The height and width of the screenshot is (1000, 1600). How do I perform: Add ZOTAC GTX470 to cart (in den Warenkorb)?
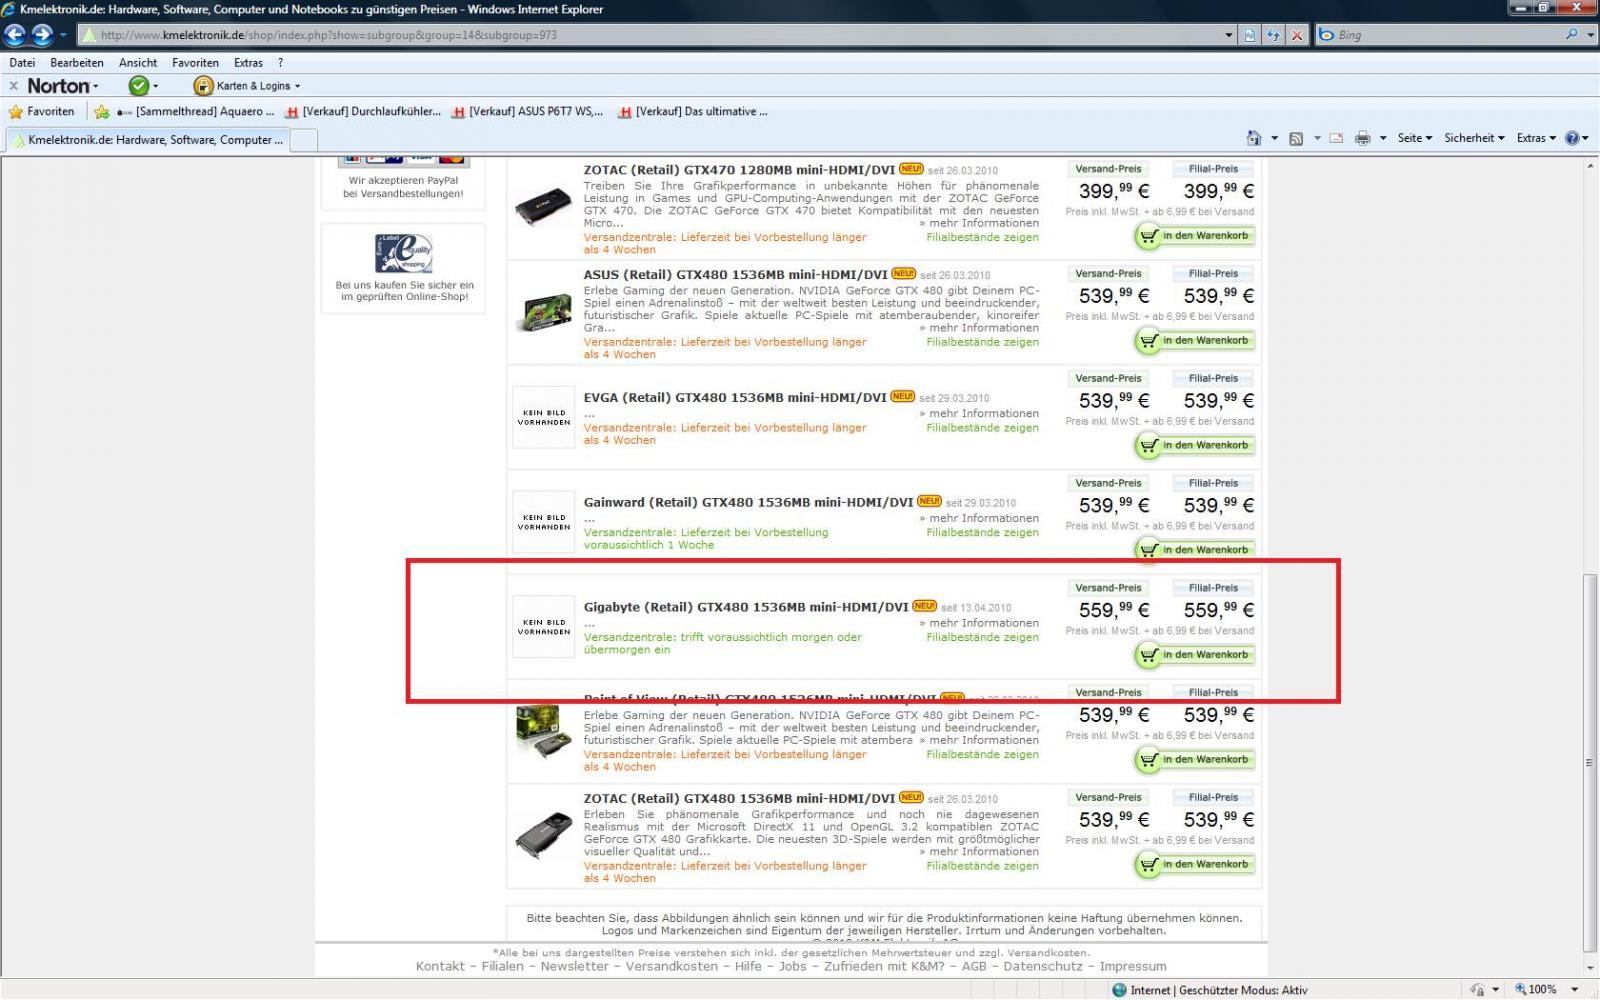click(1194, 236)
